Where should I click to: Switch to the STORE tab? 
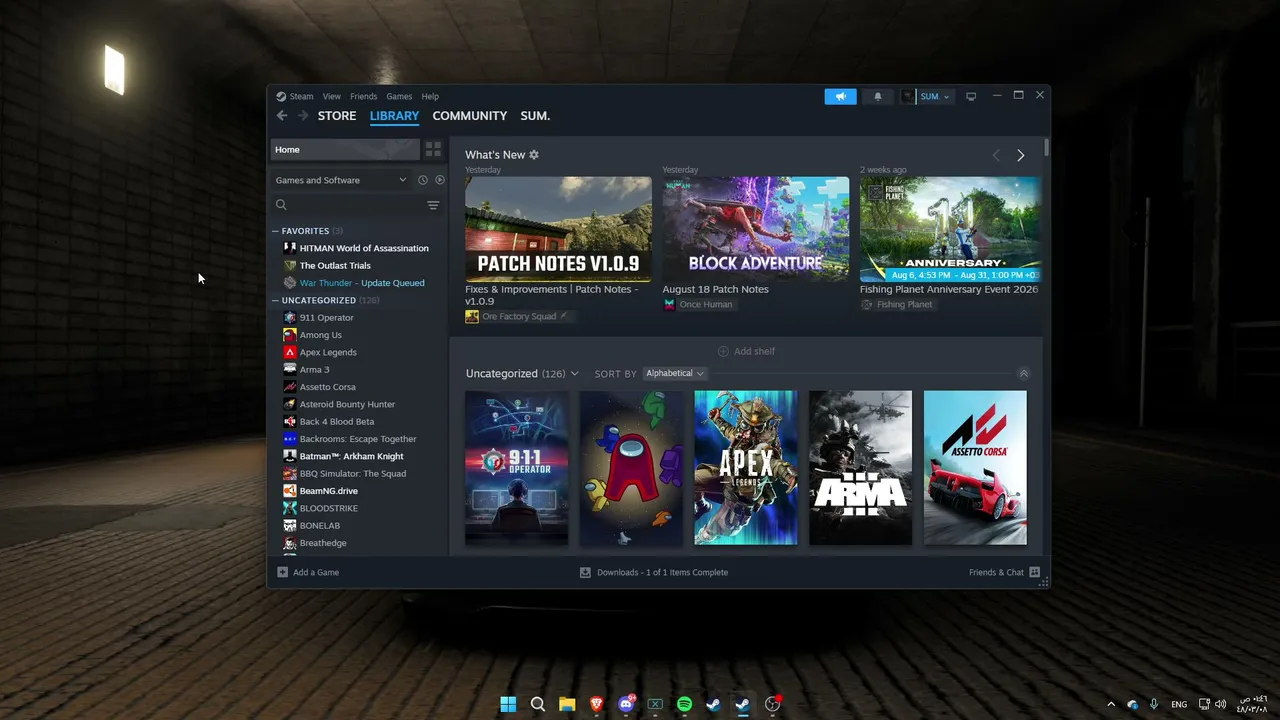click(337, 116)
